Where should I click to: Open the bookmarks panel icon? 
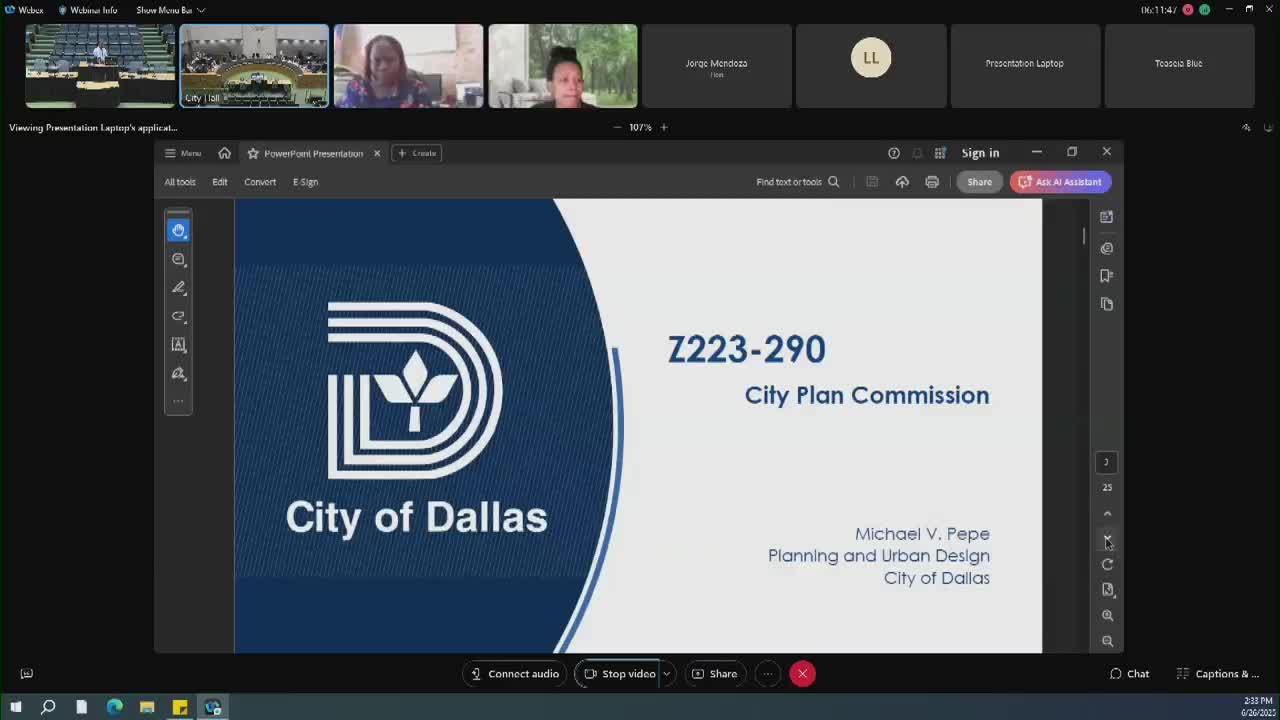pyautogui.click(x=1106, y=276)
